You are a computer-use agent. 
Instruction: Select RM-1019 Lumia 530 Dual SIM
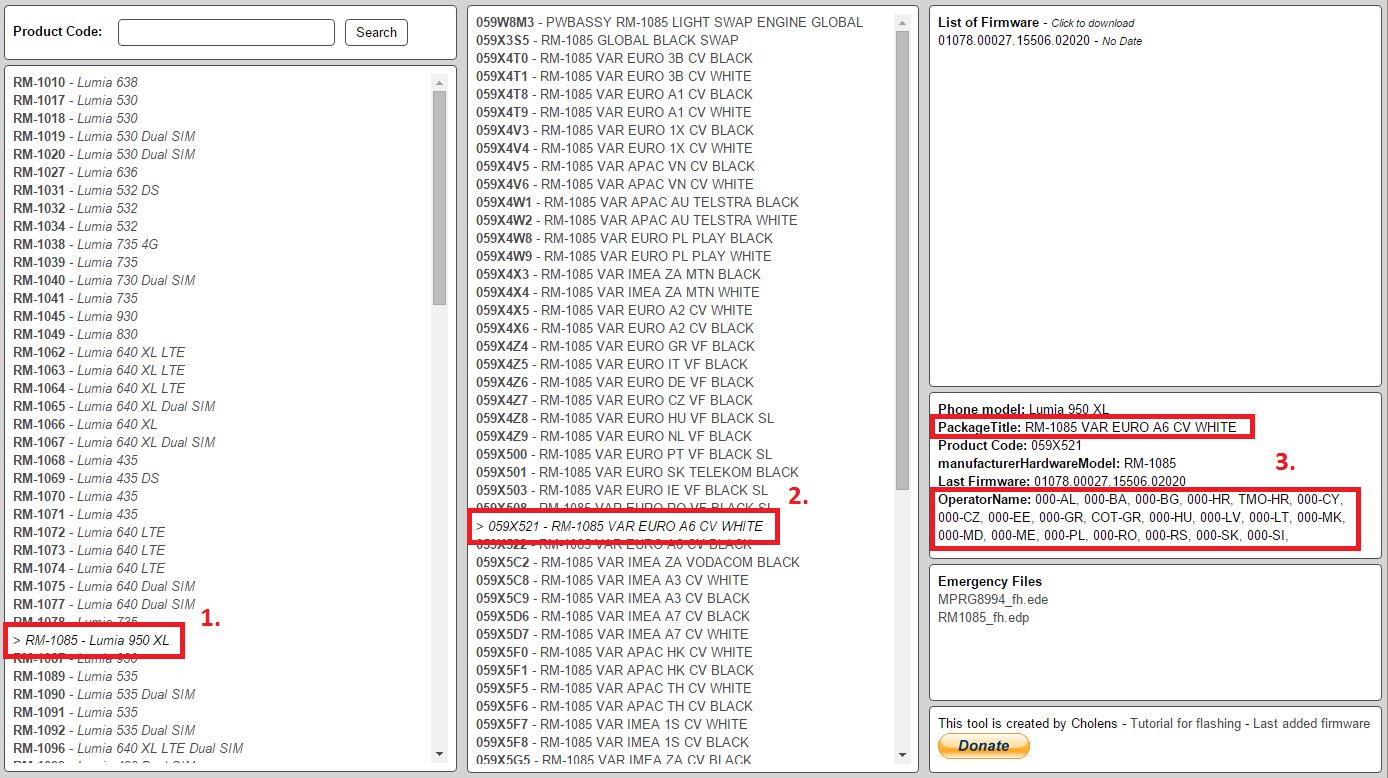pos(104,136)
